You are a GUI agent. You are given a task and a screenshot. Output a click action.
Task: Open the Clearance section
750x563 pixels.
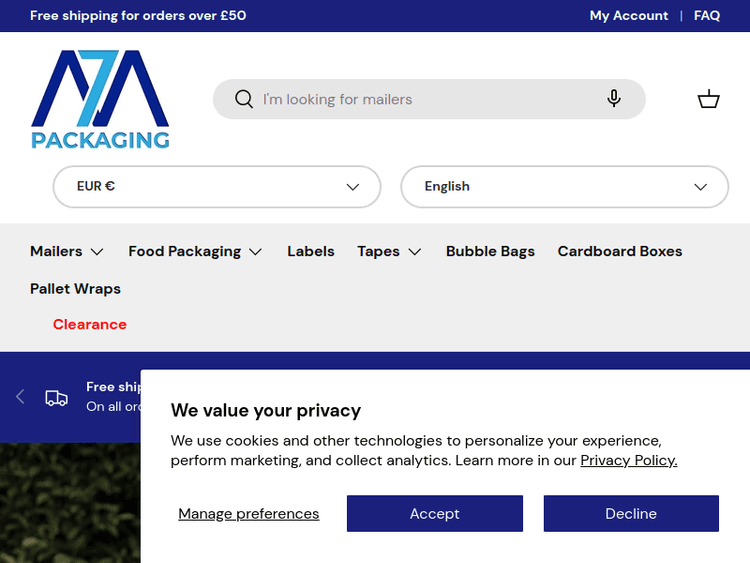pos(90,324)
